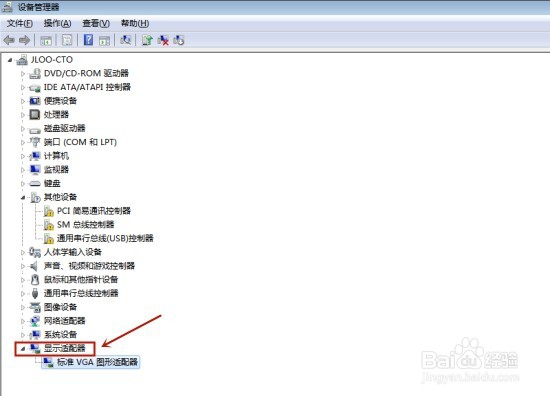Screen dimensions: 550x396
Task: Select 通用串行总线(USB)控制器 device under 其他设备
Action: coord(105,239)
